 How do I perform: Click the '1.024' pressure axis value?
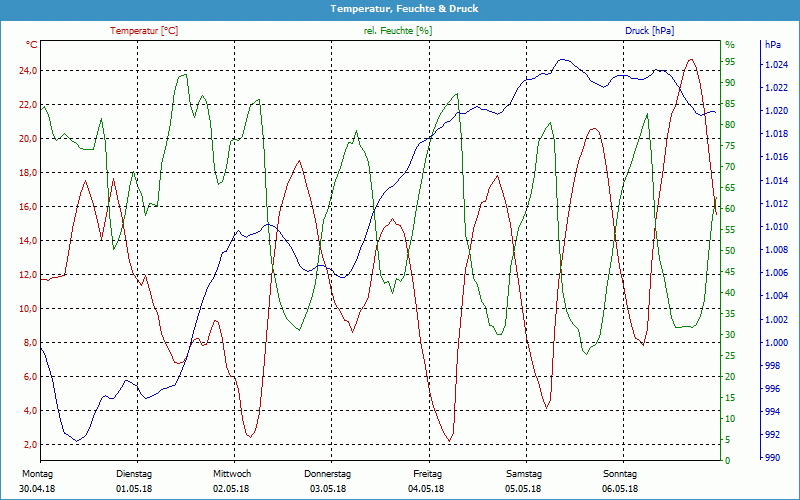[776, 65]
